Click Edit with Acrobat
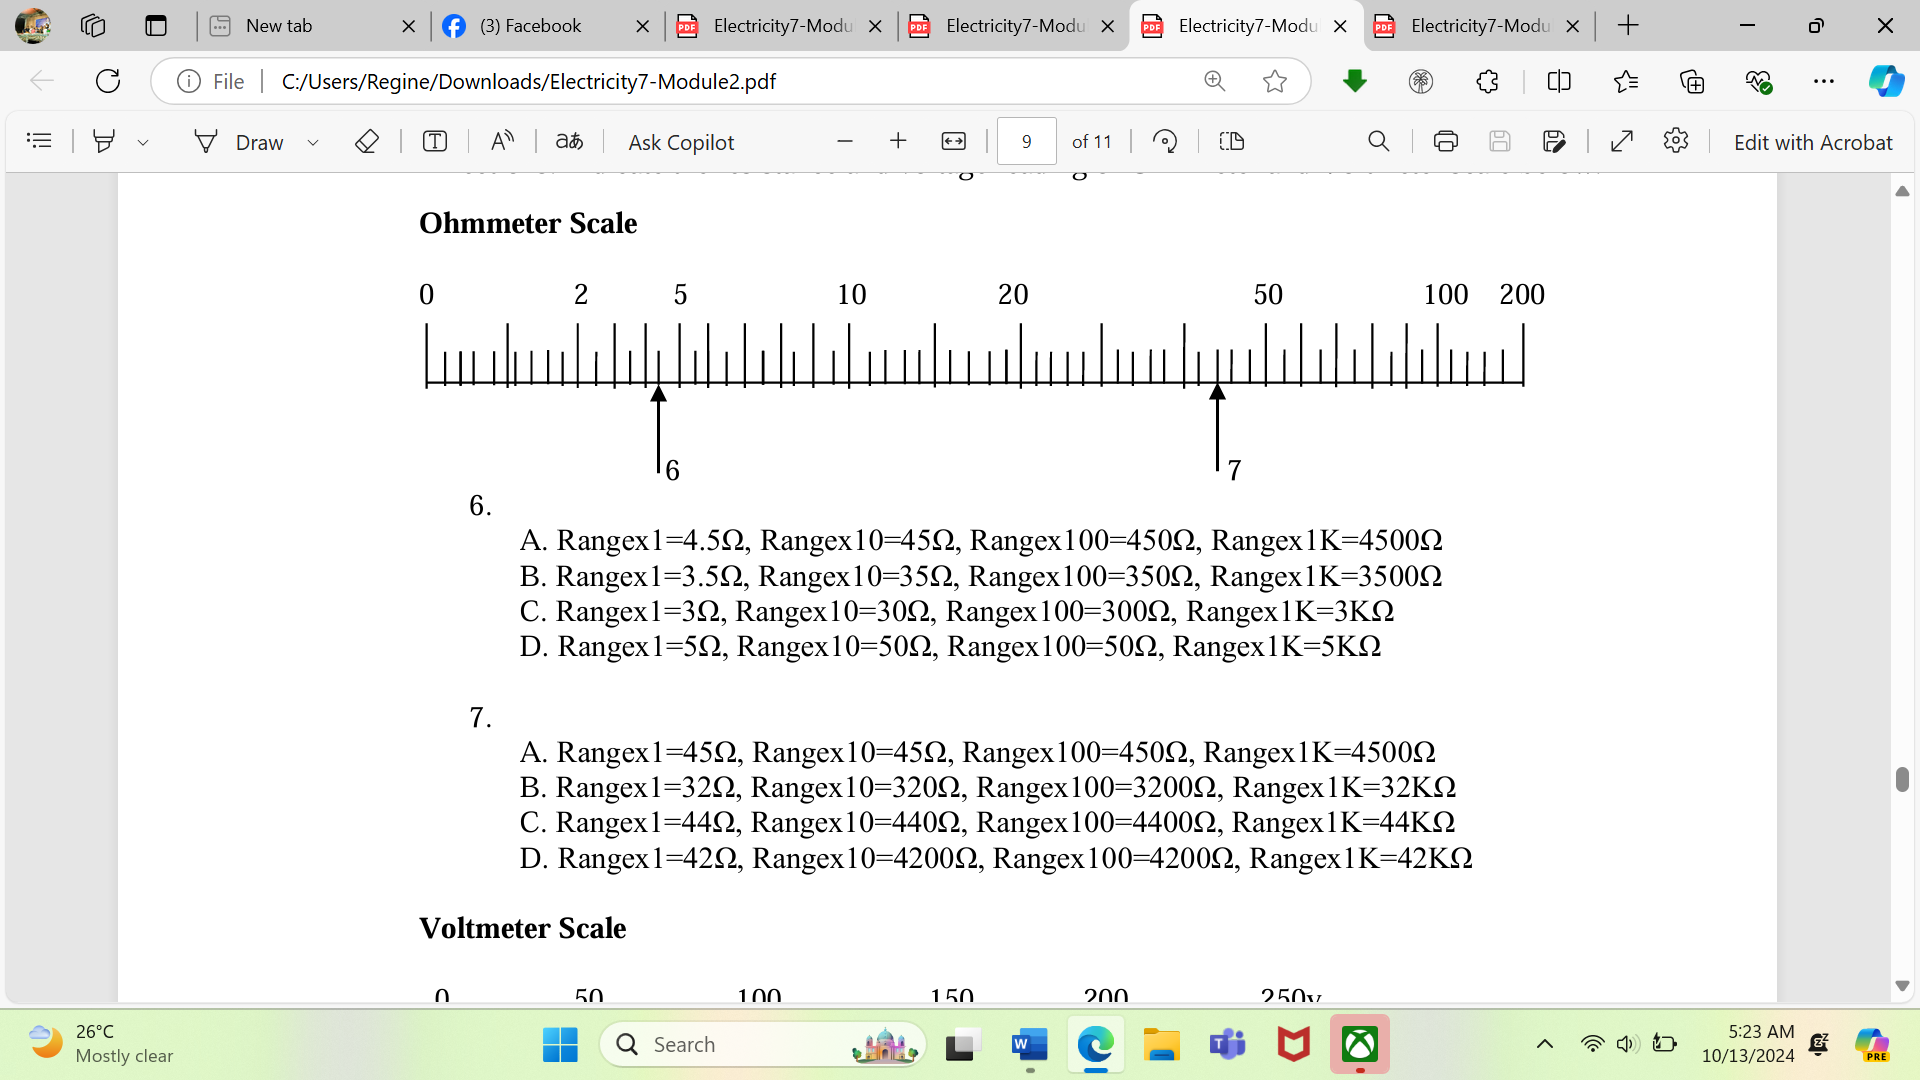The image size is (1920, 1080). (1812, 142)
